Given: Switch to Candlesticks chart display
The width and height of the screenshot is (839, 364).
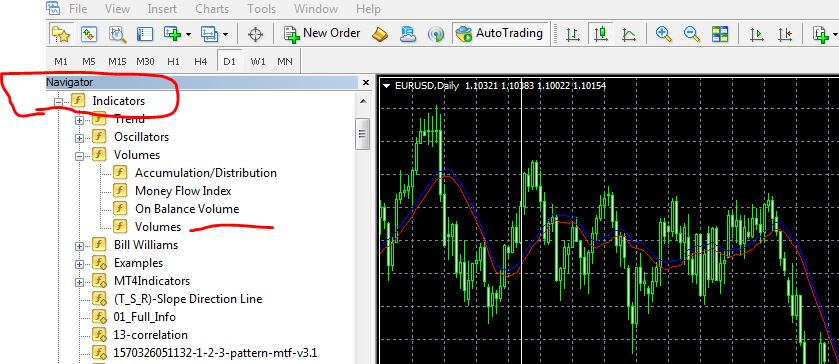Looking at the screenshot, I should coord(601,34).
